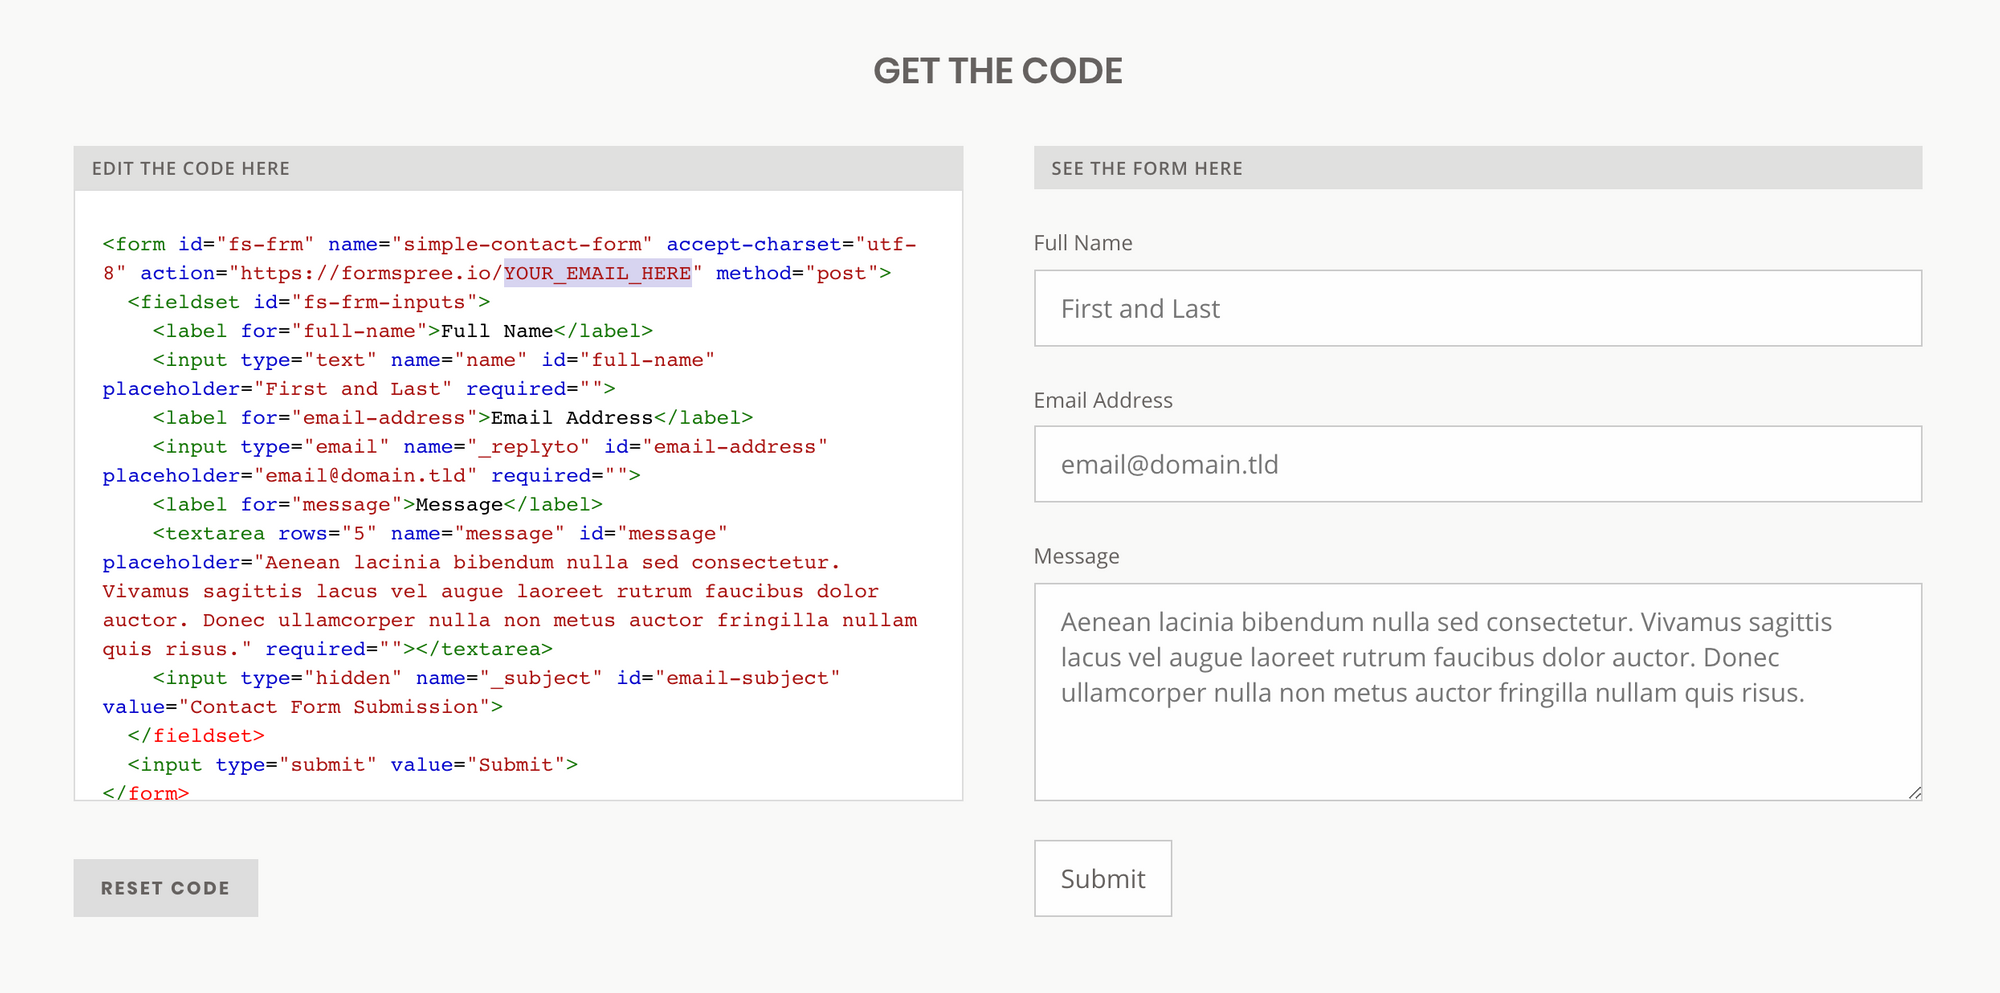Click the highlighted YOUR_EMAIL_HERE text in code
2000x993 pixels.
(x=597, y=273)
